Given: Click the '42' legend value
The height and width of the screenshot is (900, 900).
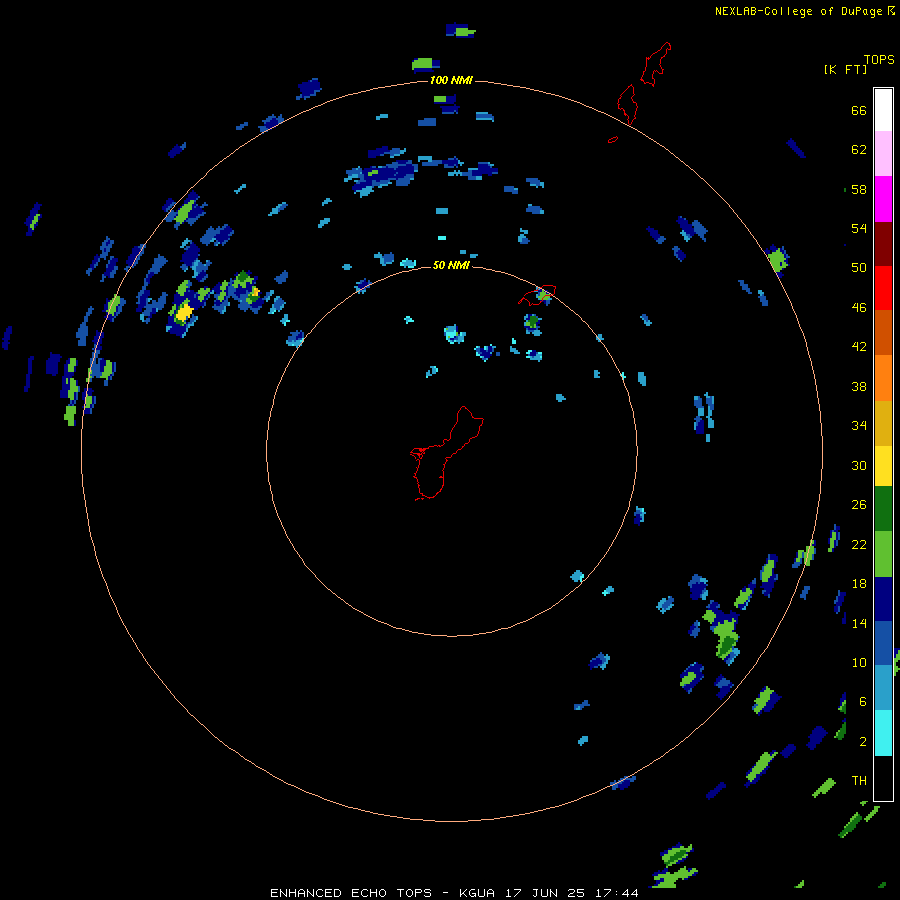Looking at the screenshot, I should [x=859, y=346].
